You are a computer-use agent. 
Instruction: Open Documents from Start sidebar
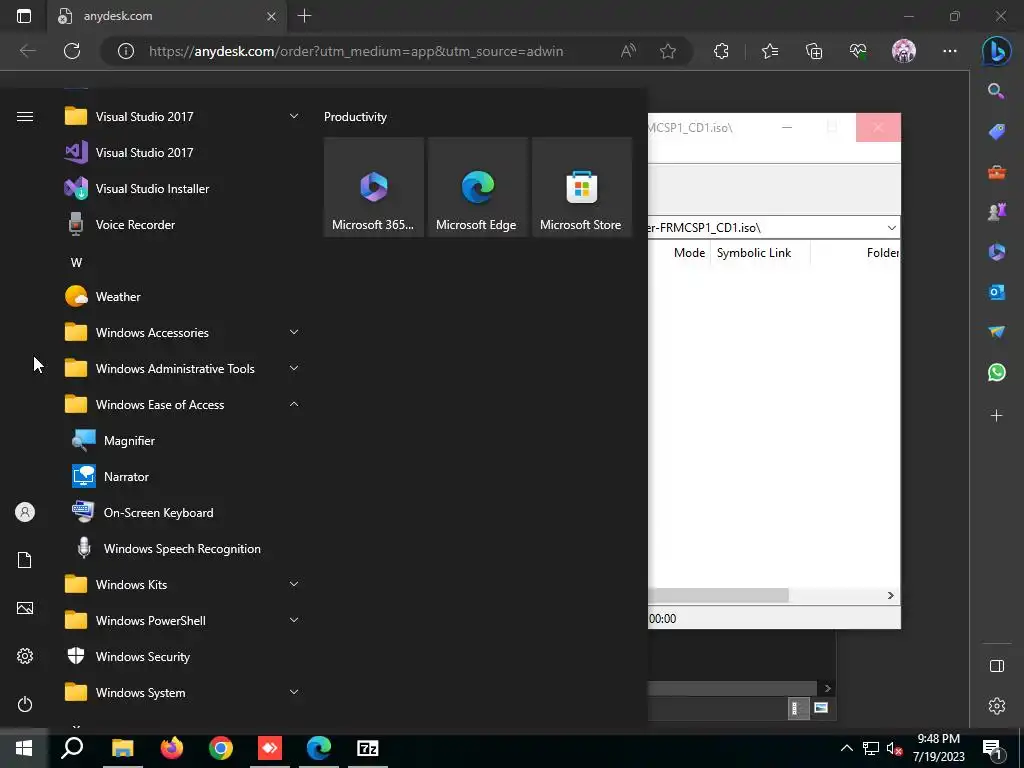coord(25,560)
